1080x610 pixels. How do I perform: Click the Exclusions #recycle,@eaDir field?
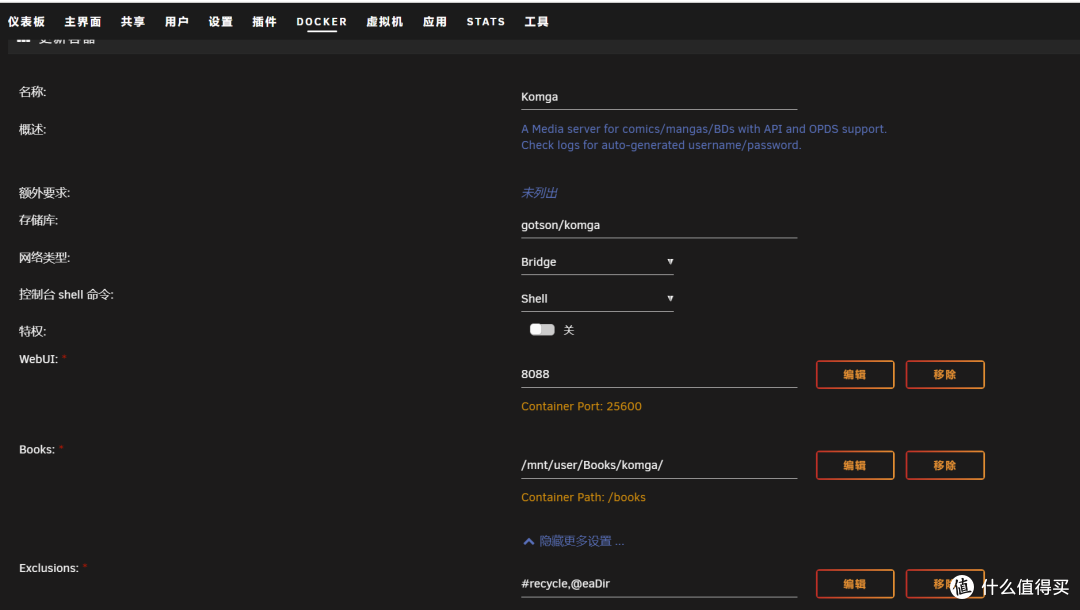coord(658,584)
